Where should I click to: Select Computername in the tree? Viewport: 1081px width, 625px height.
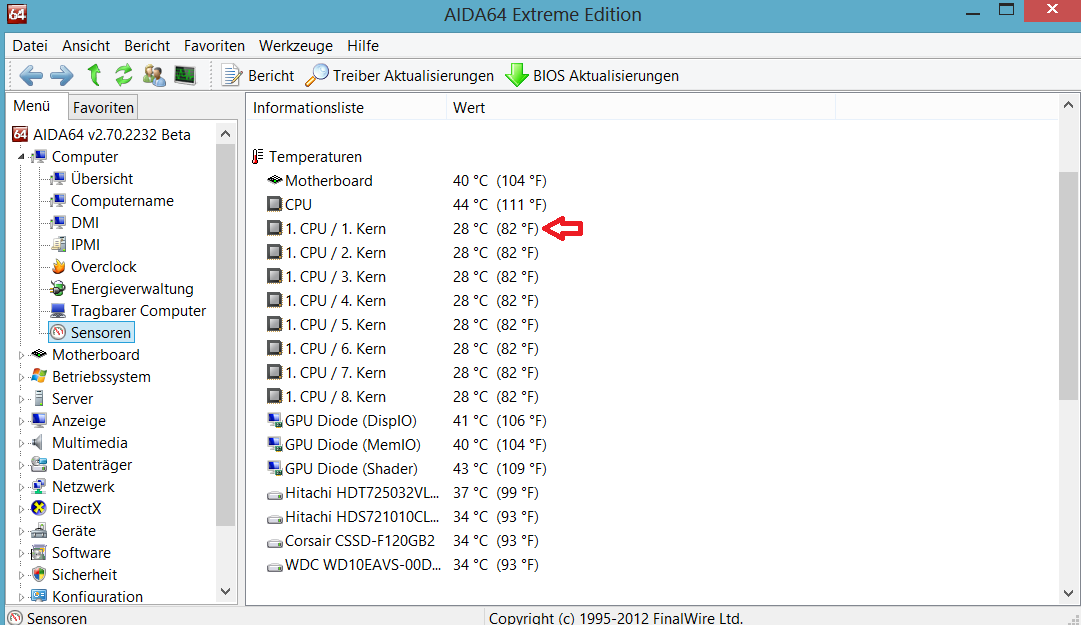[122, 201]
